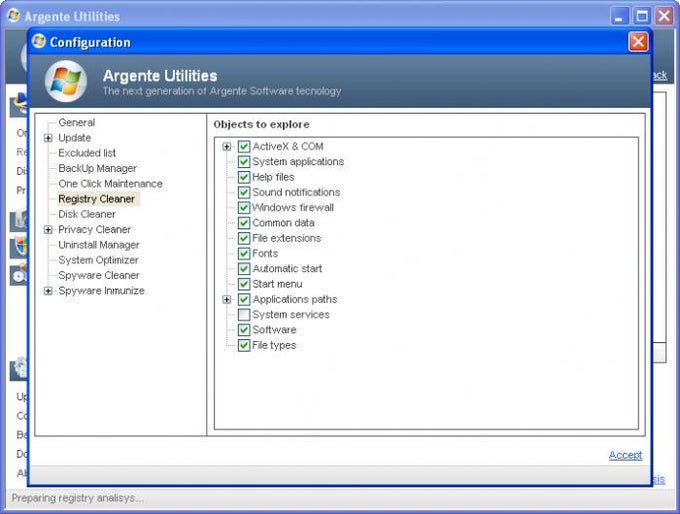The width and height of the screenshot is (680, 514).
Task: Maximize the Argente Utilities main window
Action: pyautogui.click(x=642, y=16)
